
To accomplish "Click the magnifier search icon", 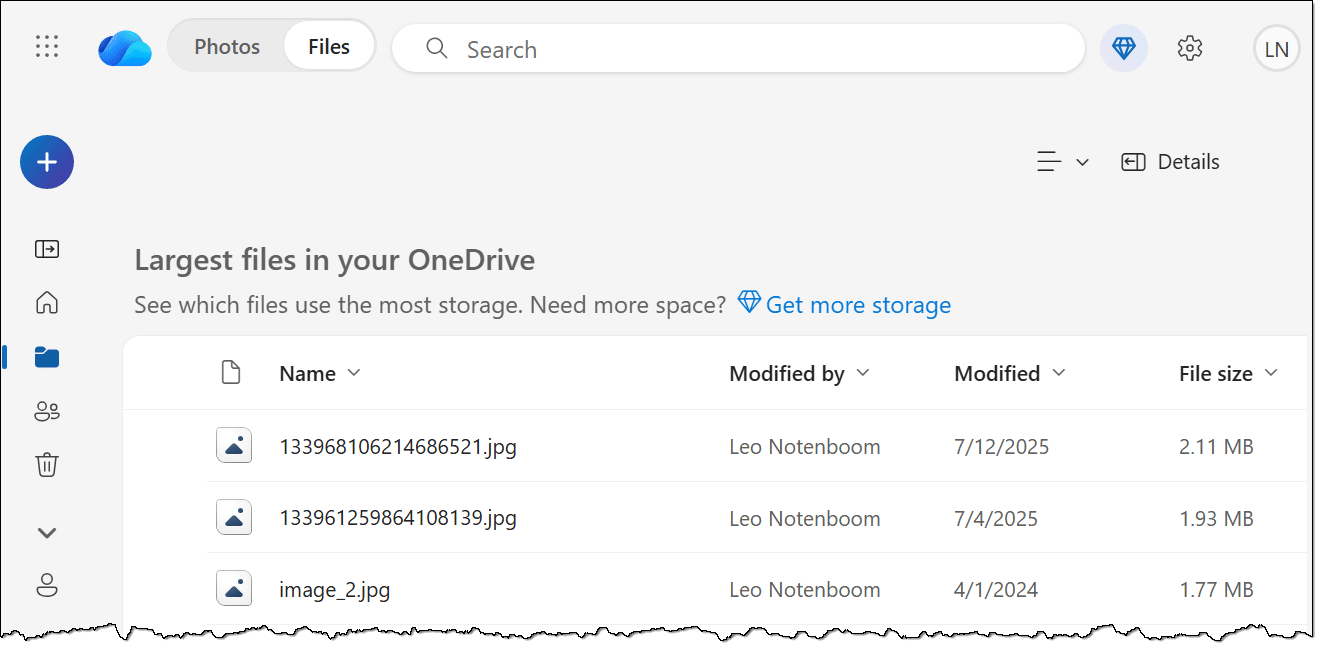I will [436, 49].
